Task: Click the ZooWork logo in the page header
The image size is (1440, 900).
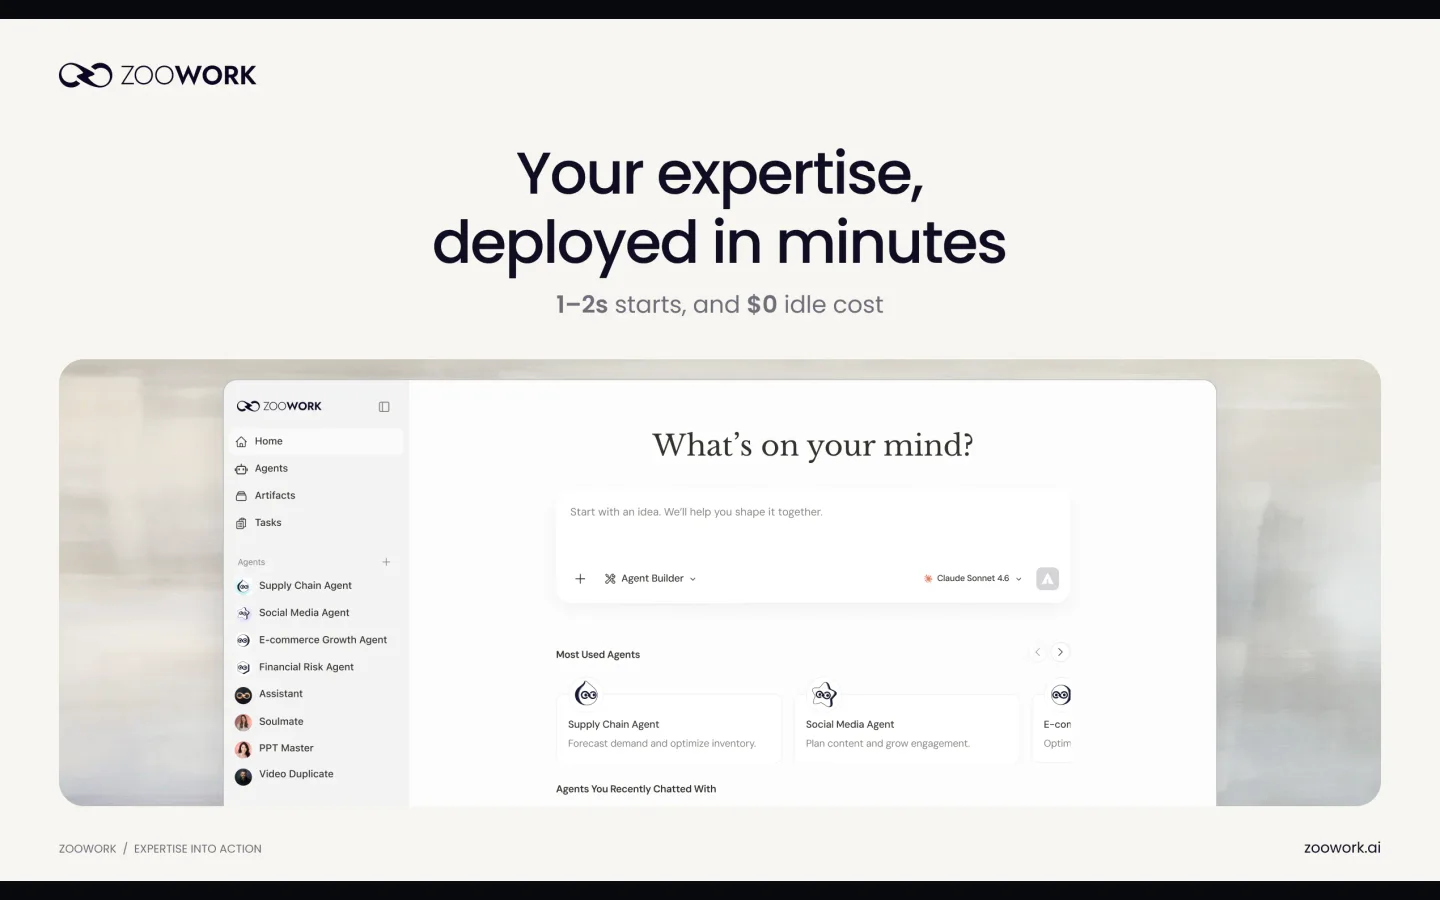Action: point(158,75)
